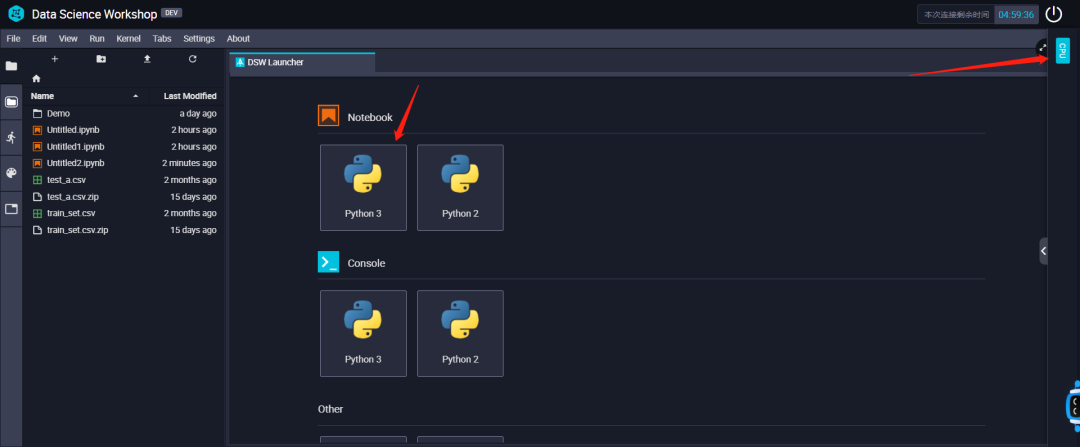Select train_set.csv file
Screen dimensions: 1080x447
(x=124, y=214)
